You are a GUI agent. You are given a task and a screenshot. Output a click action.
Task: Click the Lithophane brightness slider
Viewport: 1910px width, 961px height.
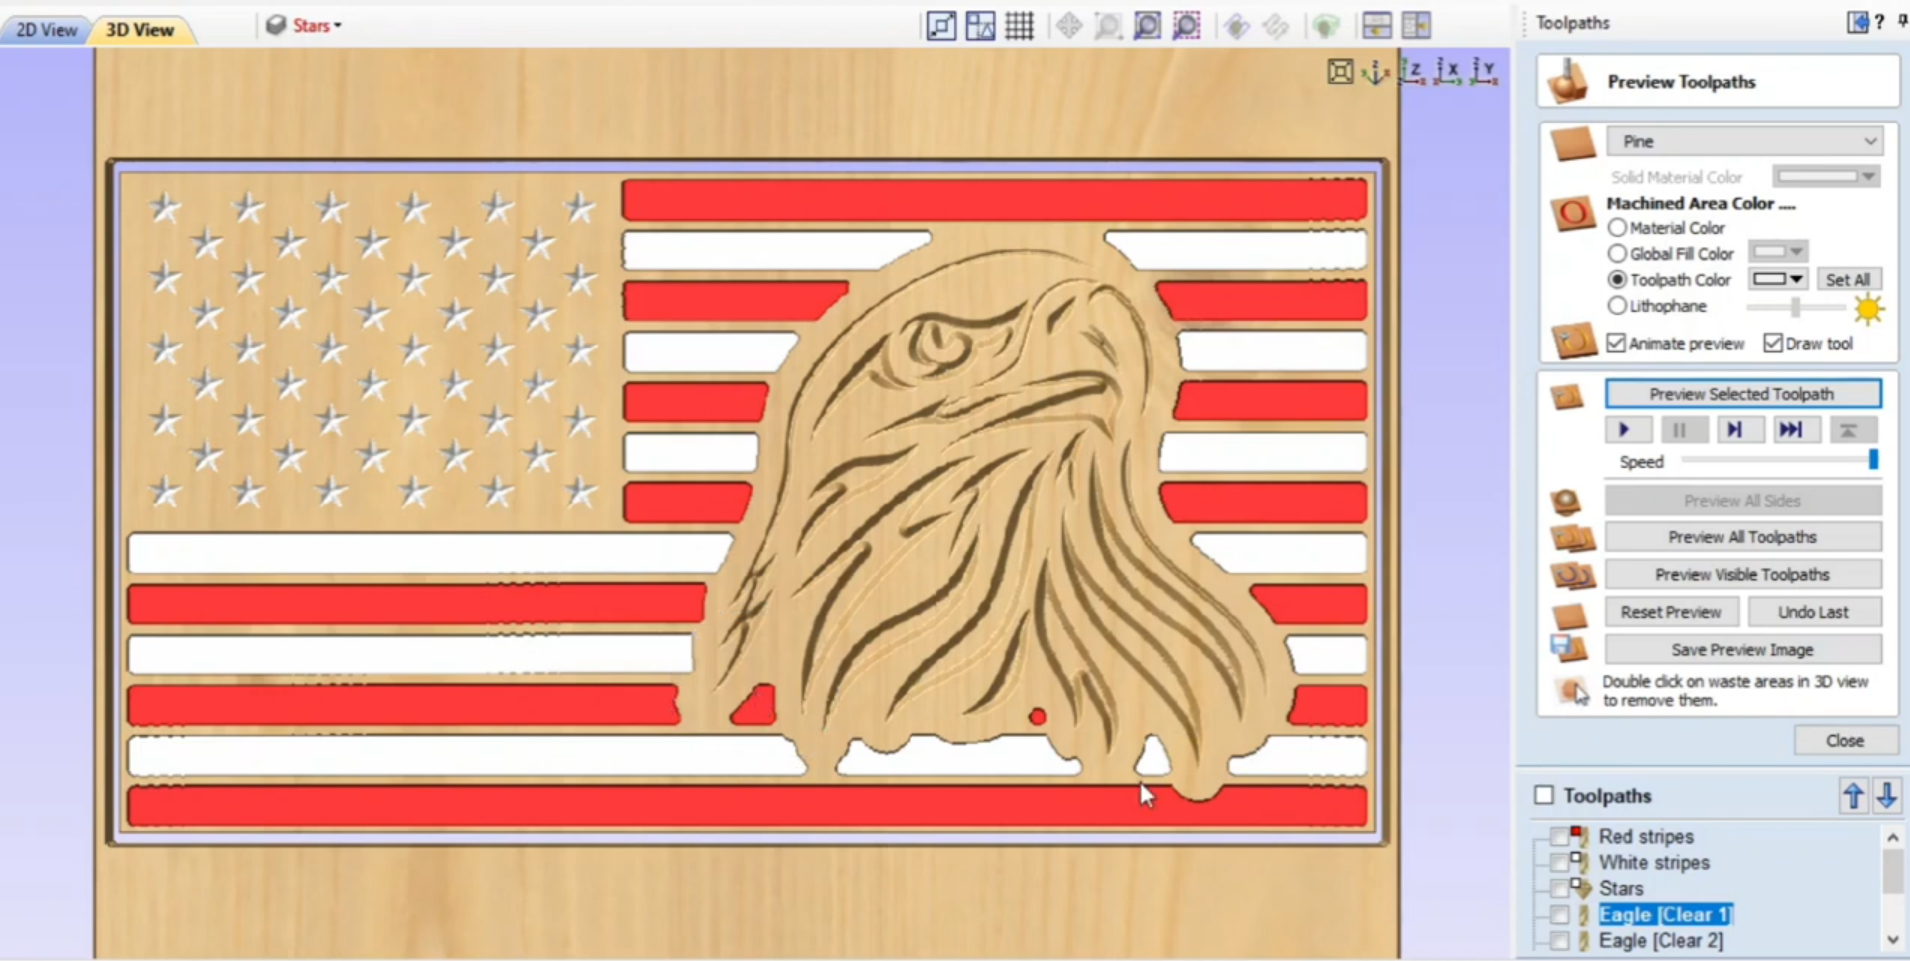pos(1796,307)
